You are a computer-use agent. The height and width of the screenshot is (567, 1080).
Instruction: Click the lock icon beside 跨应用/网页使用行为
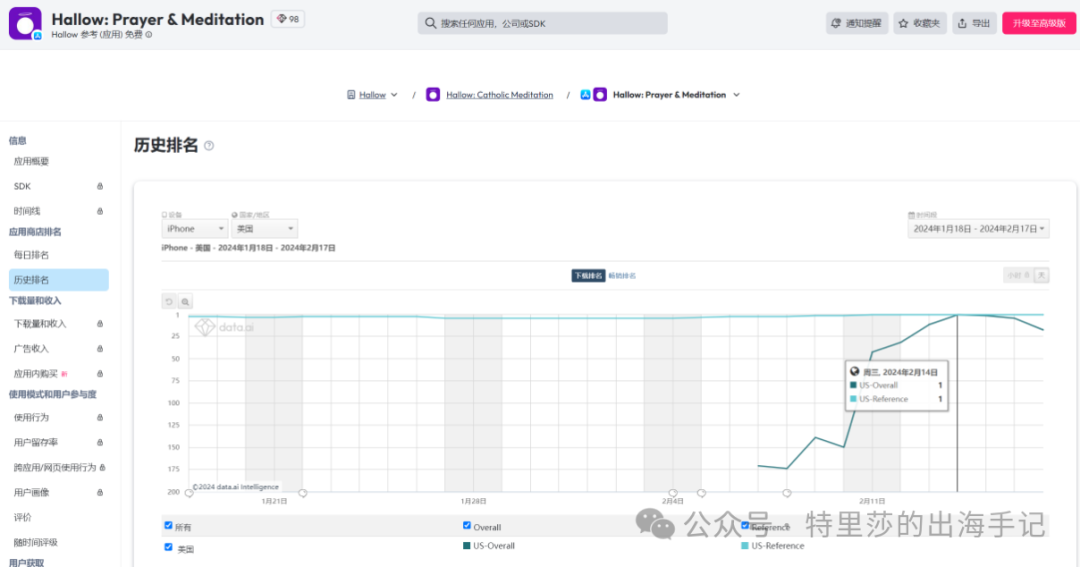pos(103,467)
